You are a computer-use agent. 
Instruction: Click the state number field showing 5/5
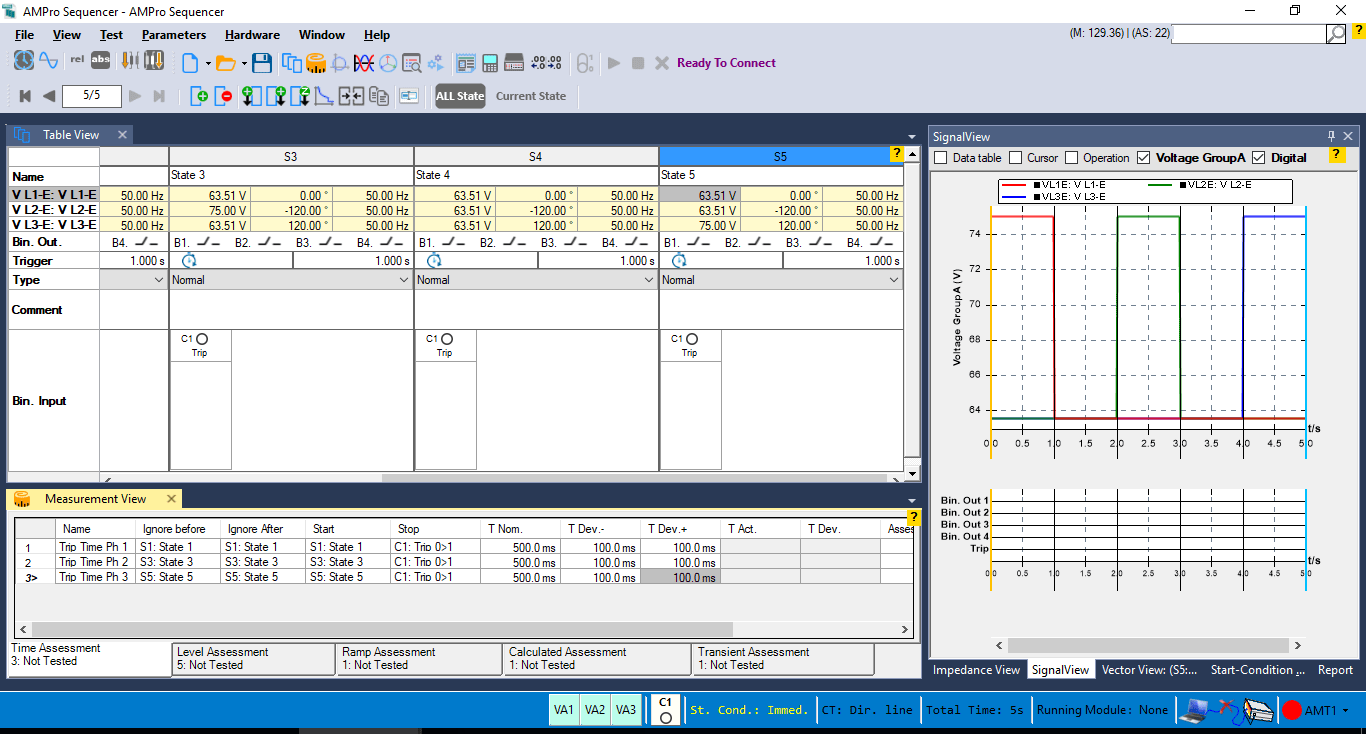click(x=91, y=96)
